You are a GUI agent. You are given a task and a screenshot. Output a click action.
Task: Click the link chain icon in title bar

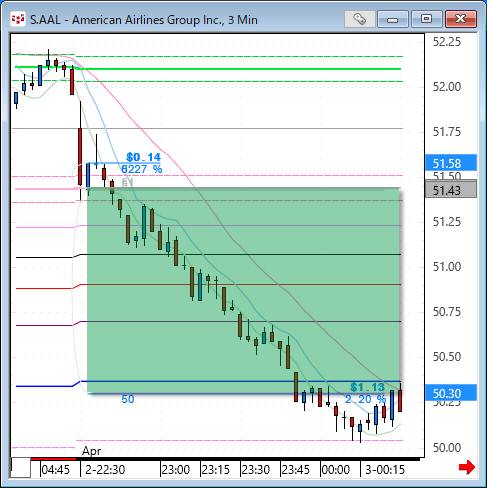tap(359, 19)
